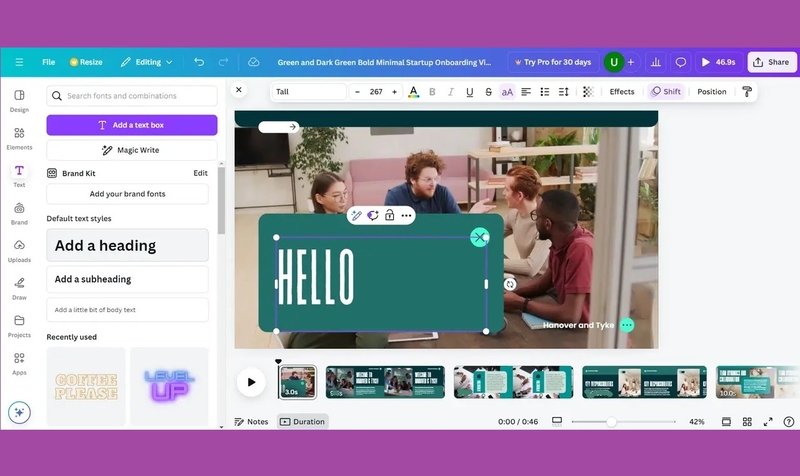The width and height of the screenshot is (800, 476).
Task: Toggle the Duration button
Action: click(x=303, y=421)
